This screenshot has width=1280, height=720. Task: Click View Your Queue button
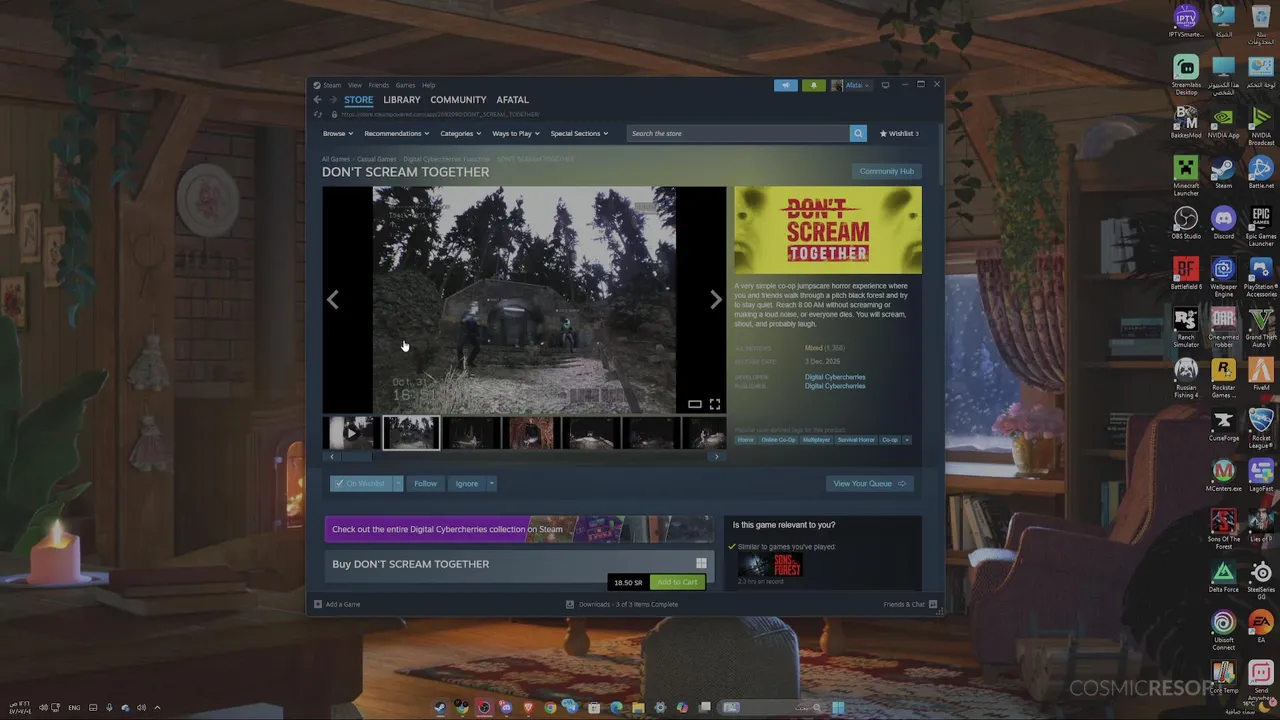[x=869, y=483]
